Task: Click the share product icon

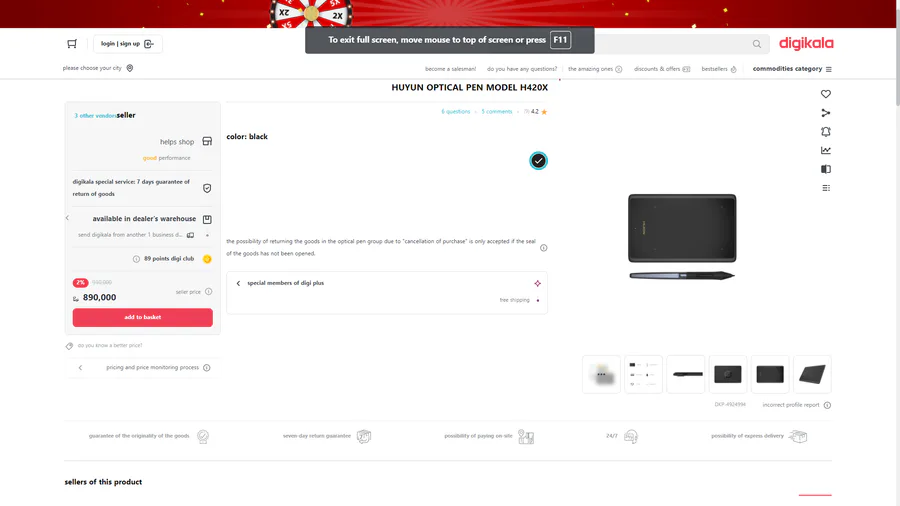Action: (x=825, y=113)
